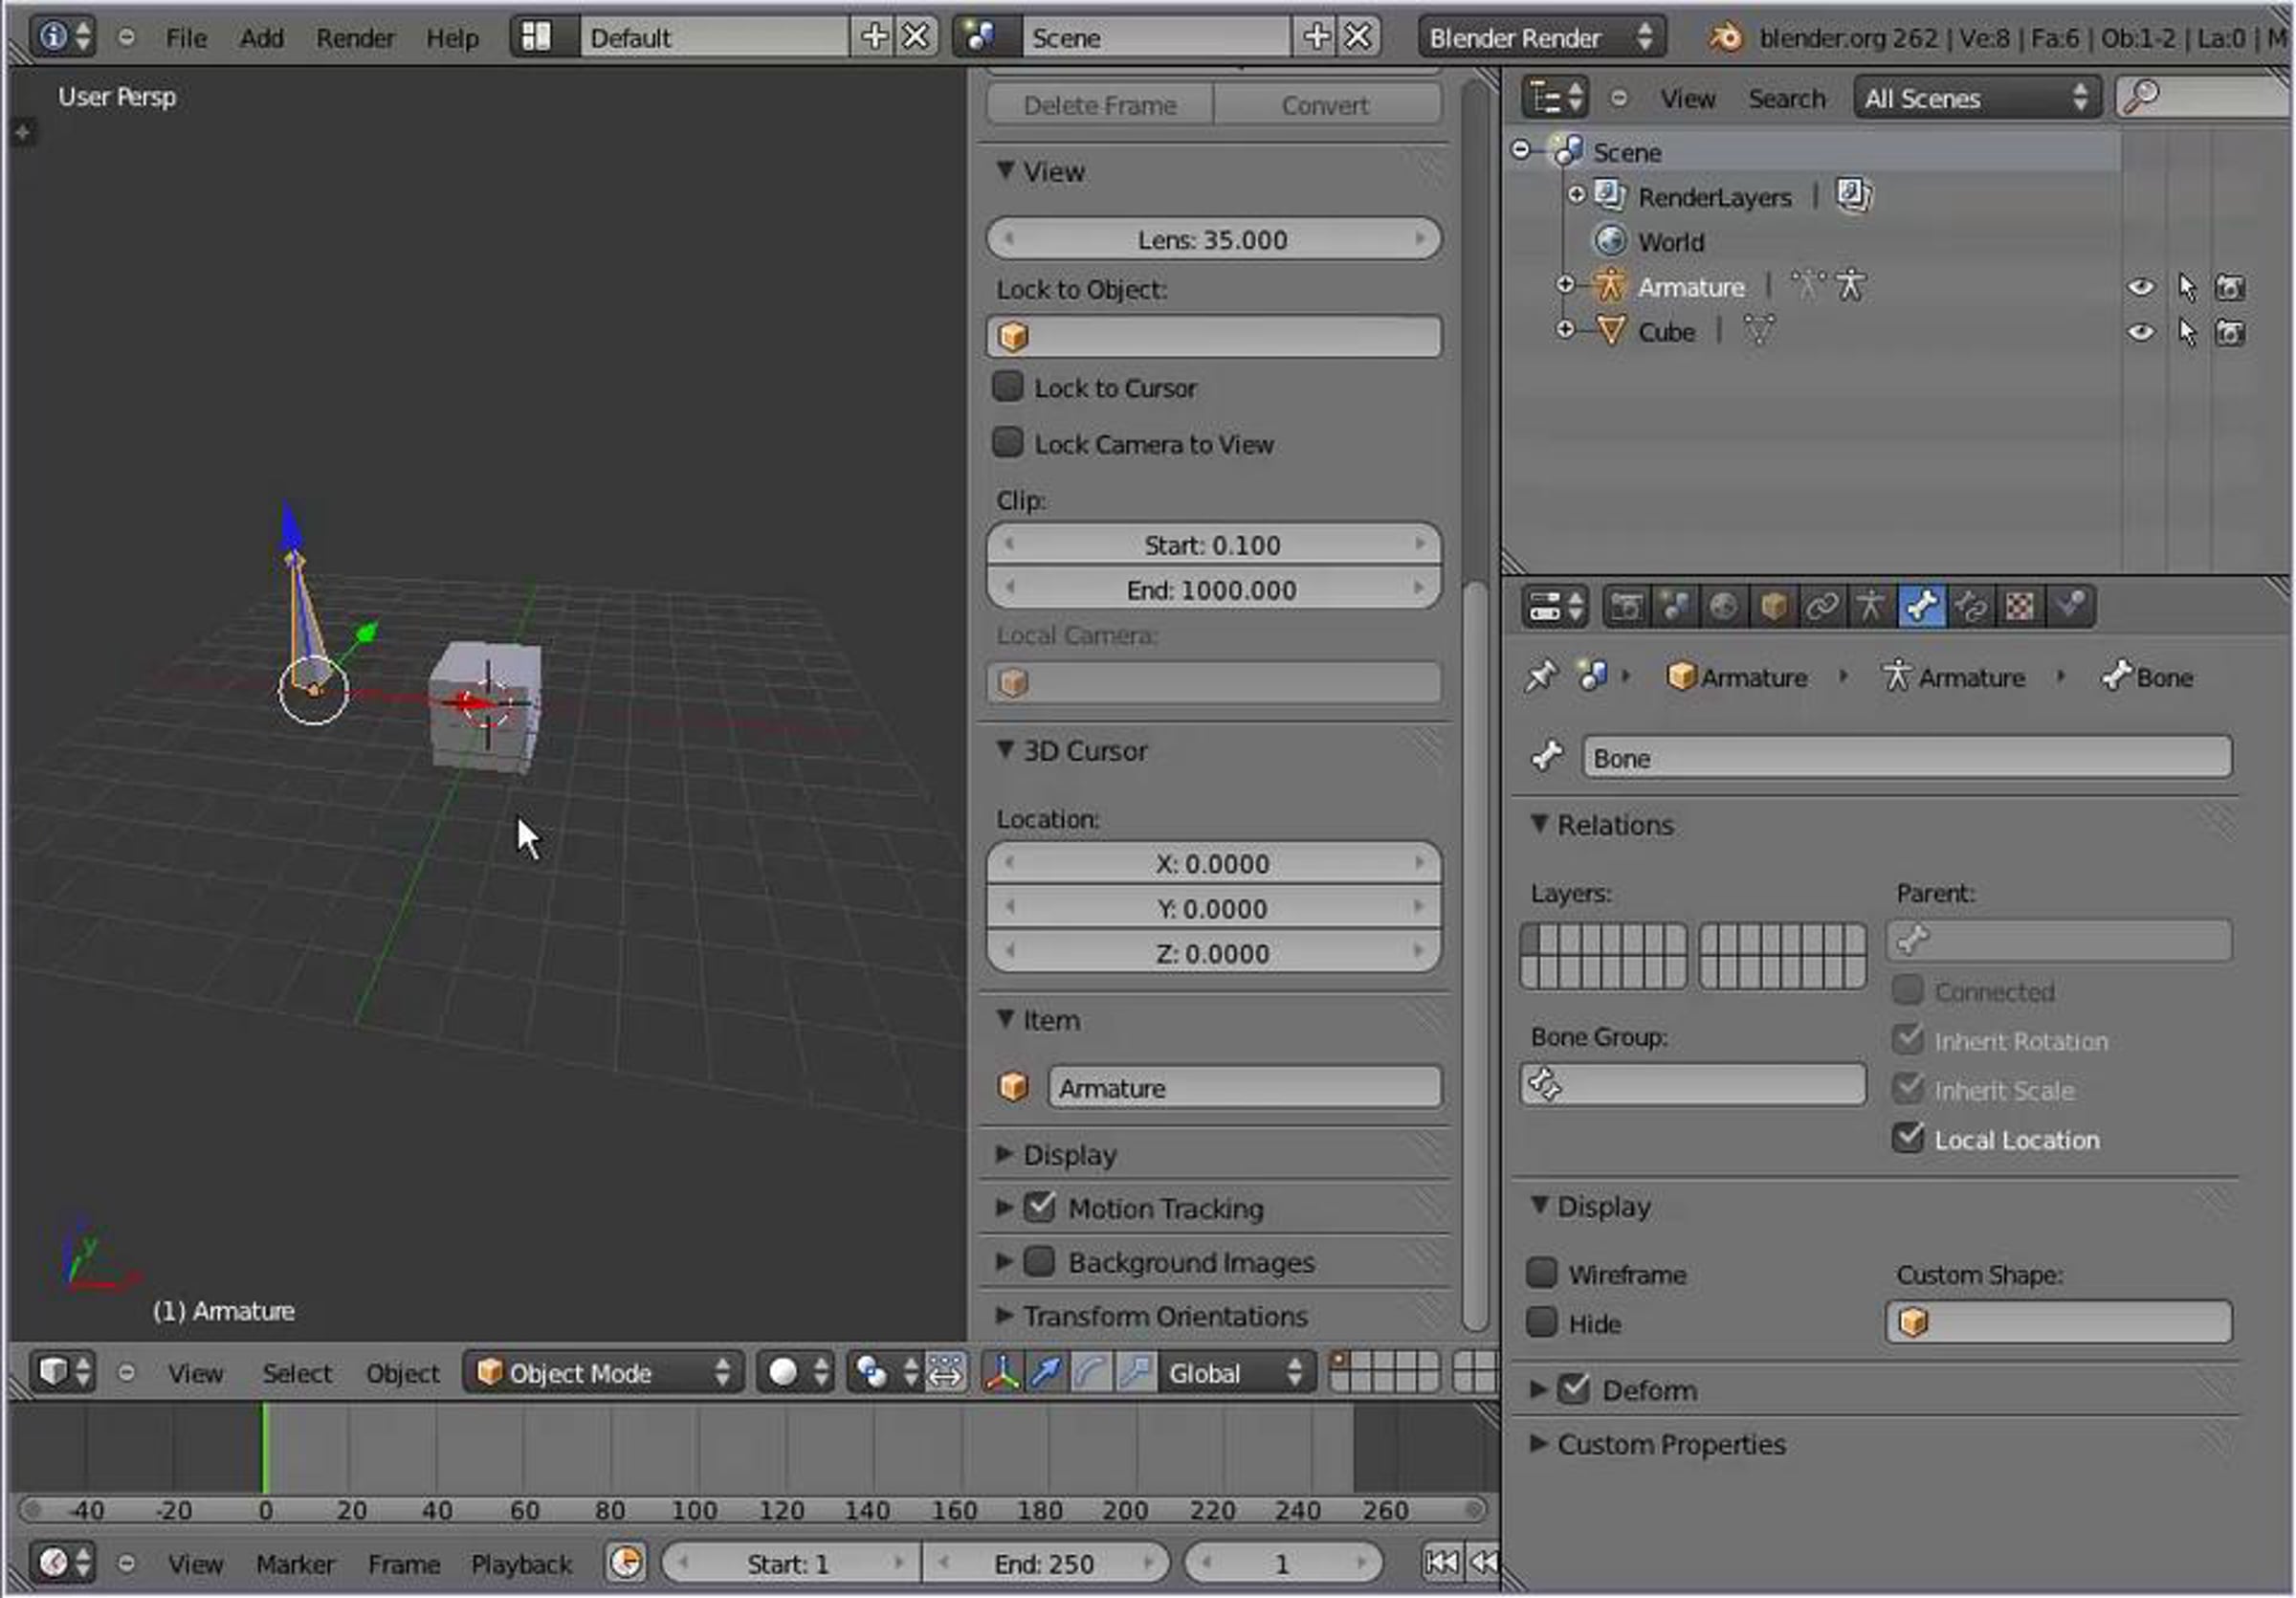Open the Bone Constraints properties tab

tap(1970, 607)
